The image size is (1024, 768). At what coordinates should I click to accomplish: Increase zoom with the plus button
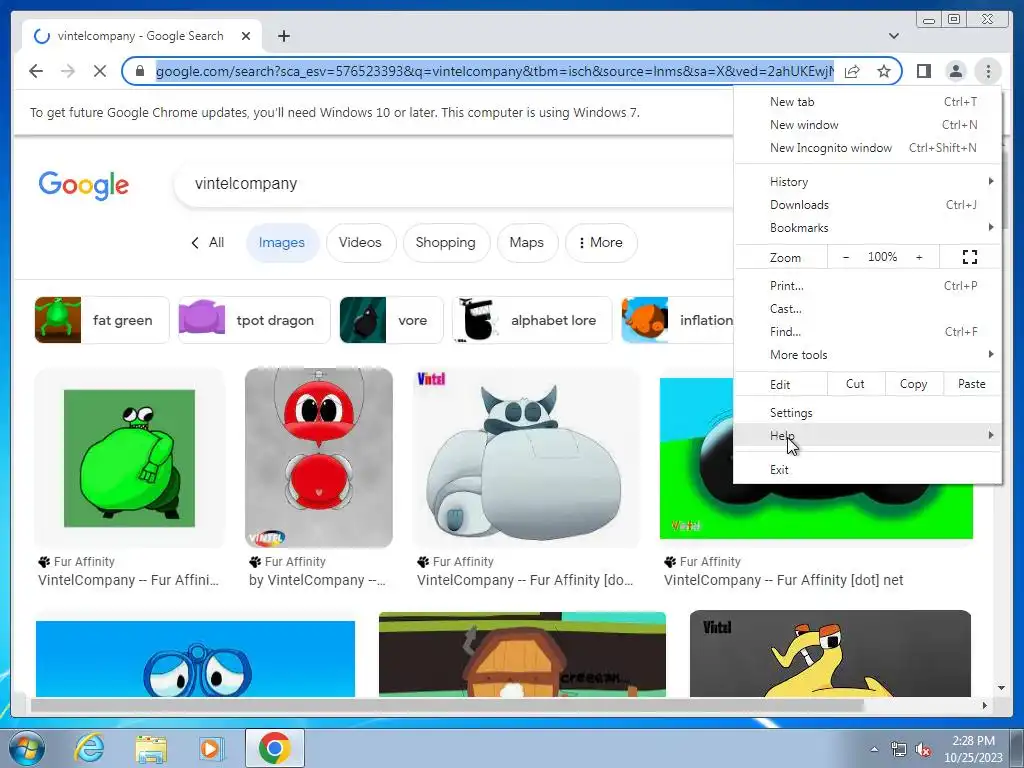click(x=919, y=257)
